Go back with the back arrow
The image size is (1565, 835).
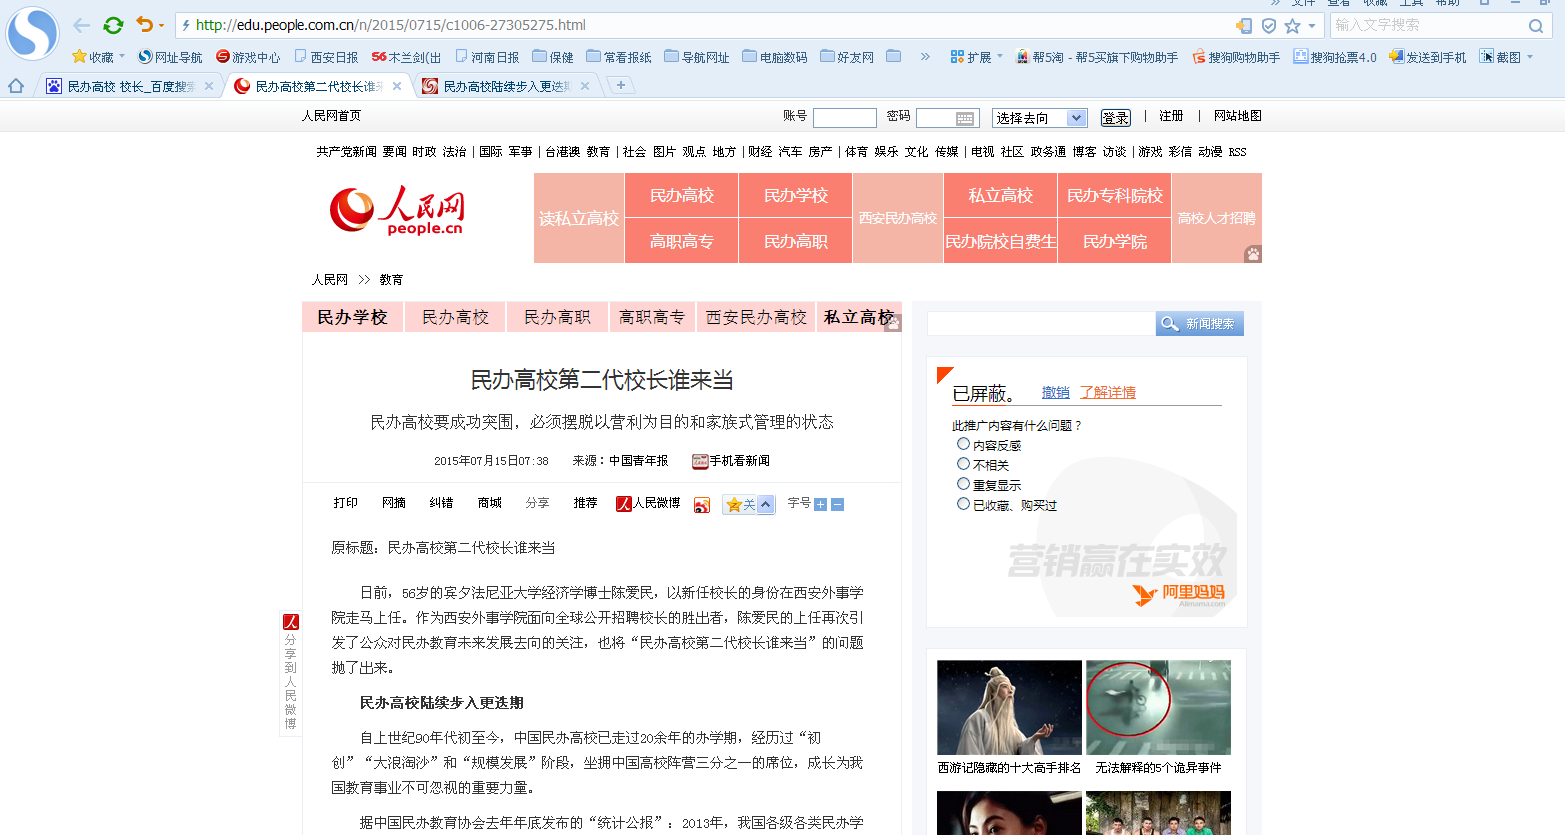(x=82, y=25)
